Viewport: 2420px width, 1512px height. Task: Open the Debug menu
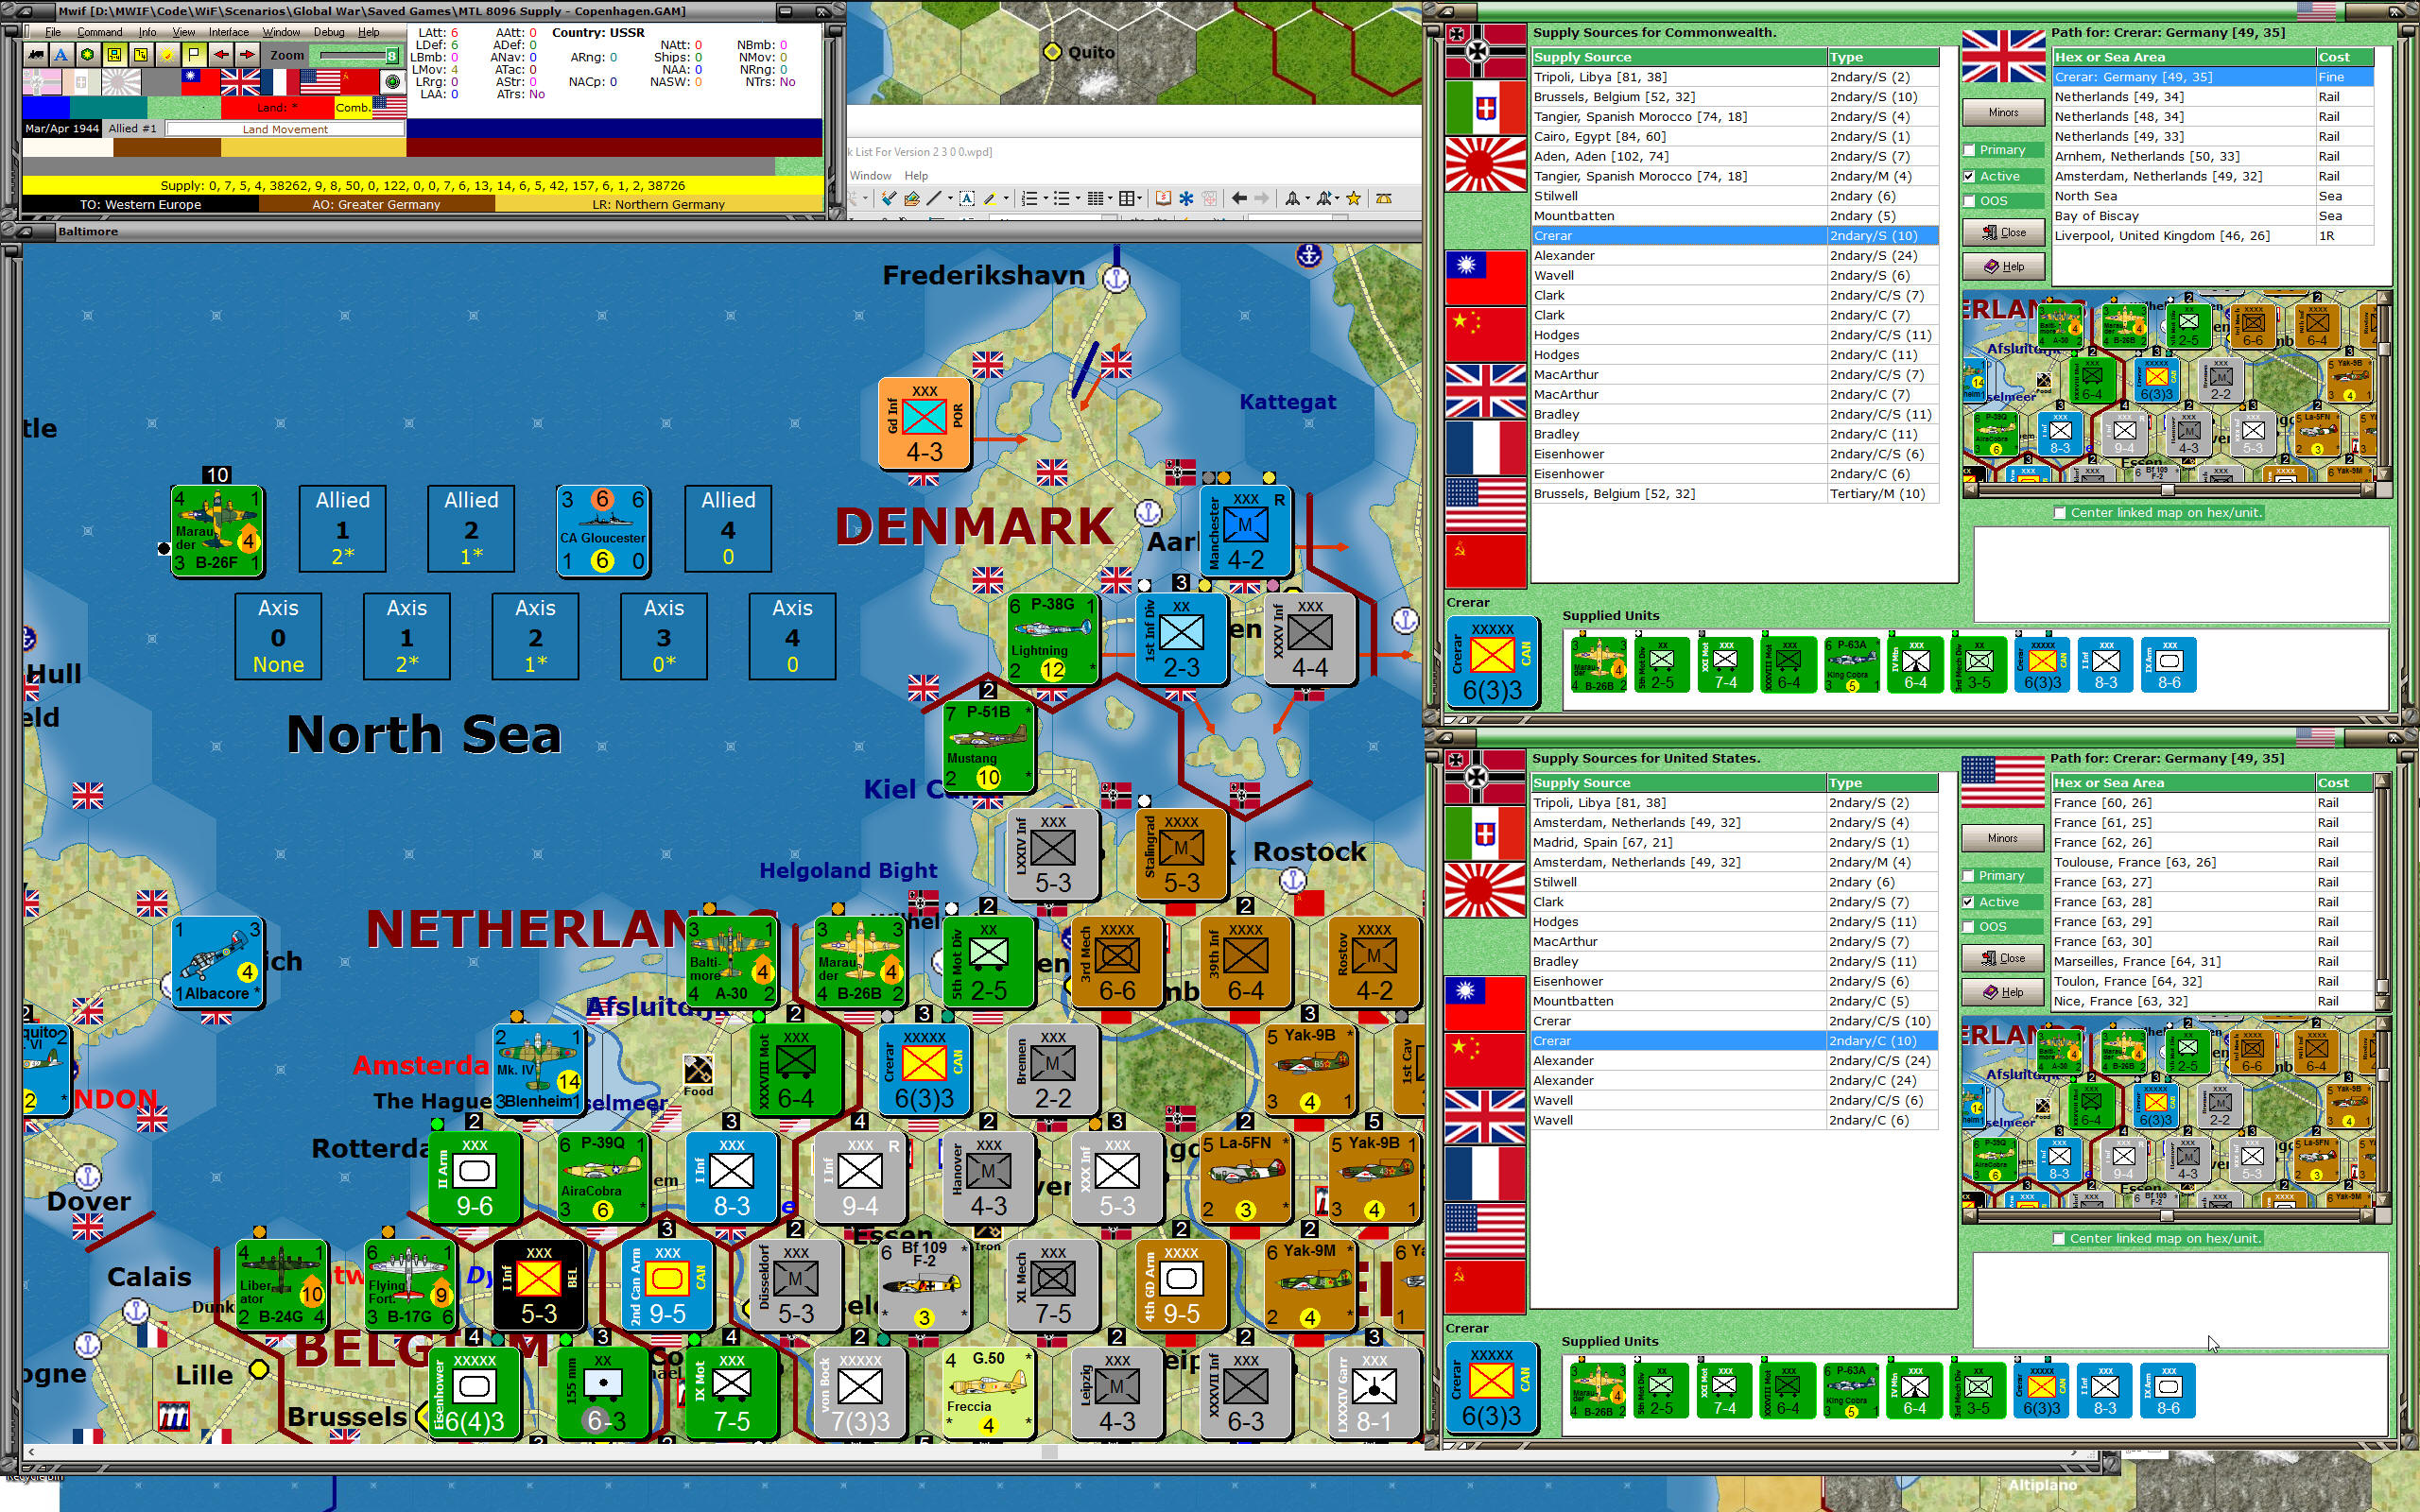pyautogui.click(x=329, y=32)
